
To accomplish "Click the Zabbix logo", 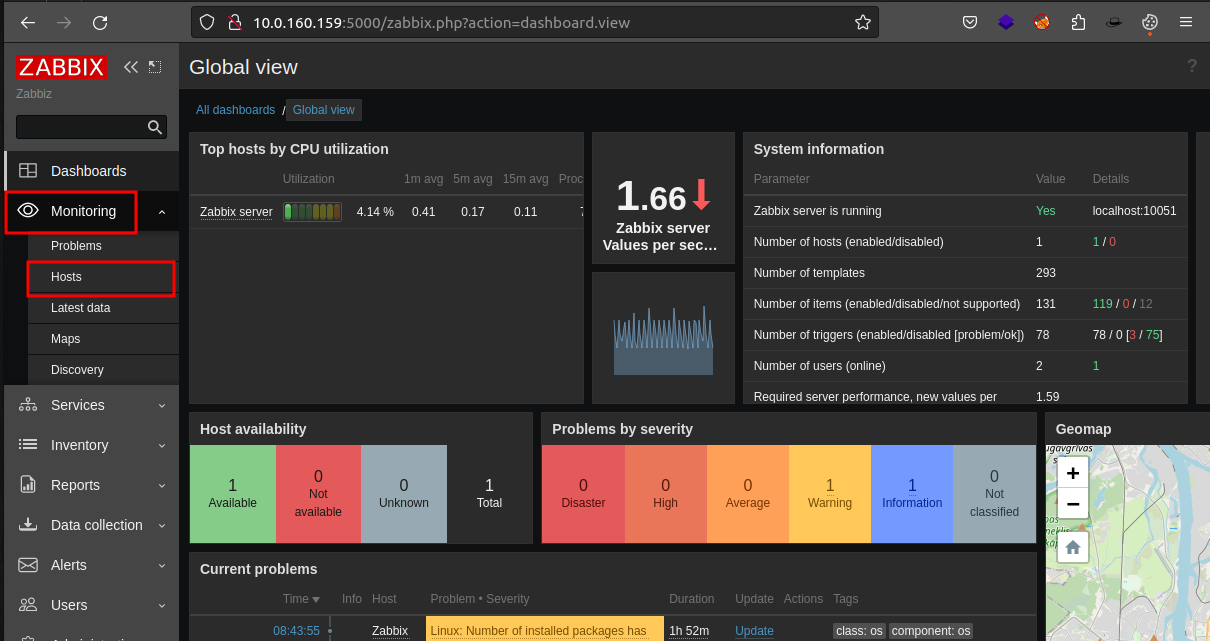I will coord(61,67).
